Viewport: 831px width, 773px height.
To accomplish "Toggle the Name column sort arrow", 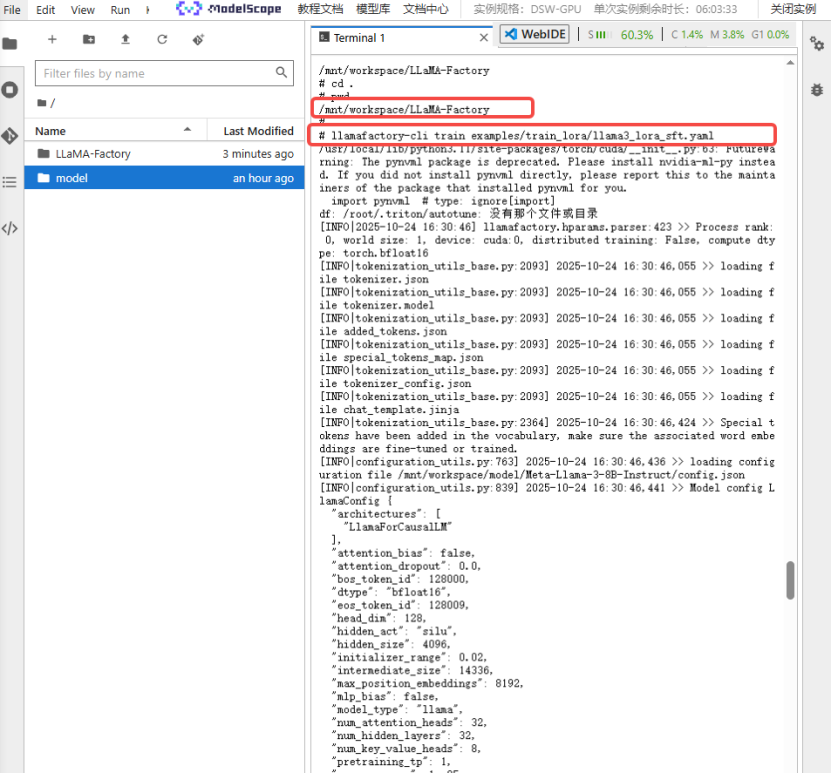I will pyautogui.click(x=187, y=130).
